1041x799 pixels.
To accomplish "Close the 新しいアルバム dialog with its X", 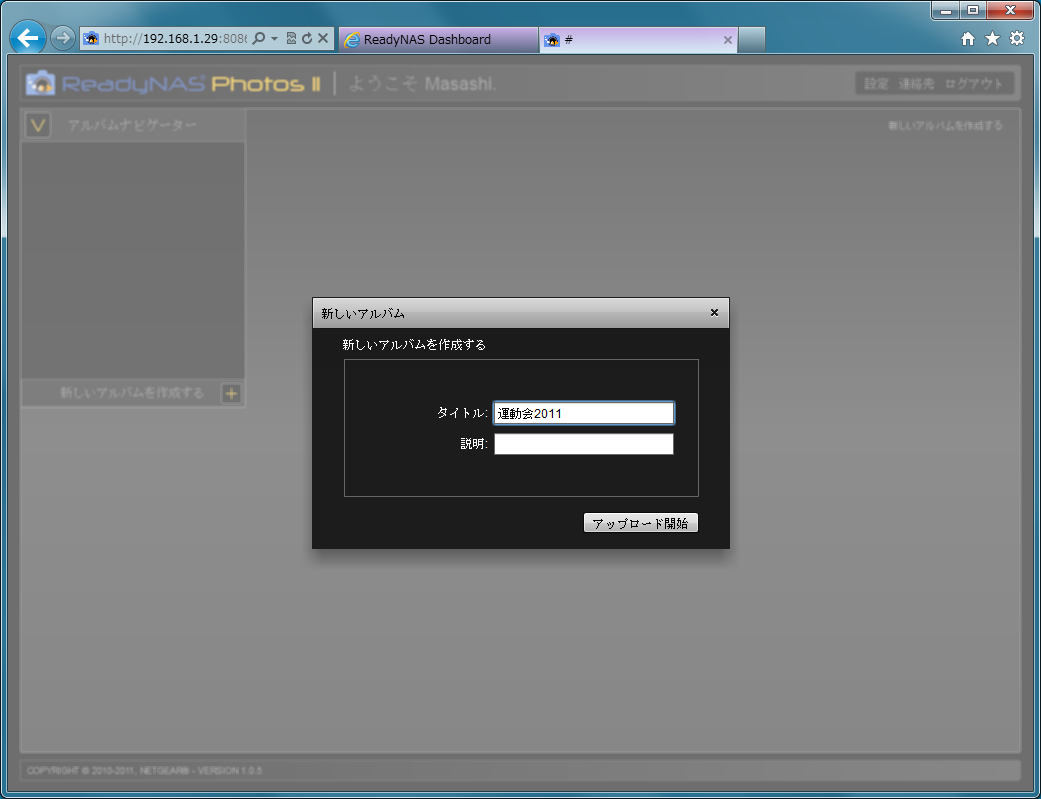I will (x=714, y=312).
